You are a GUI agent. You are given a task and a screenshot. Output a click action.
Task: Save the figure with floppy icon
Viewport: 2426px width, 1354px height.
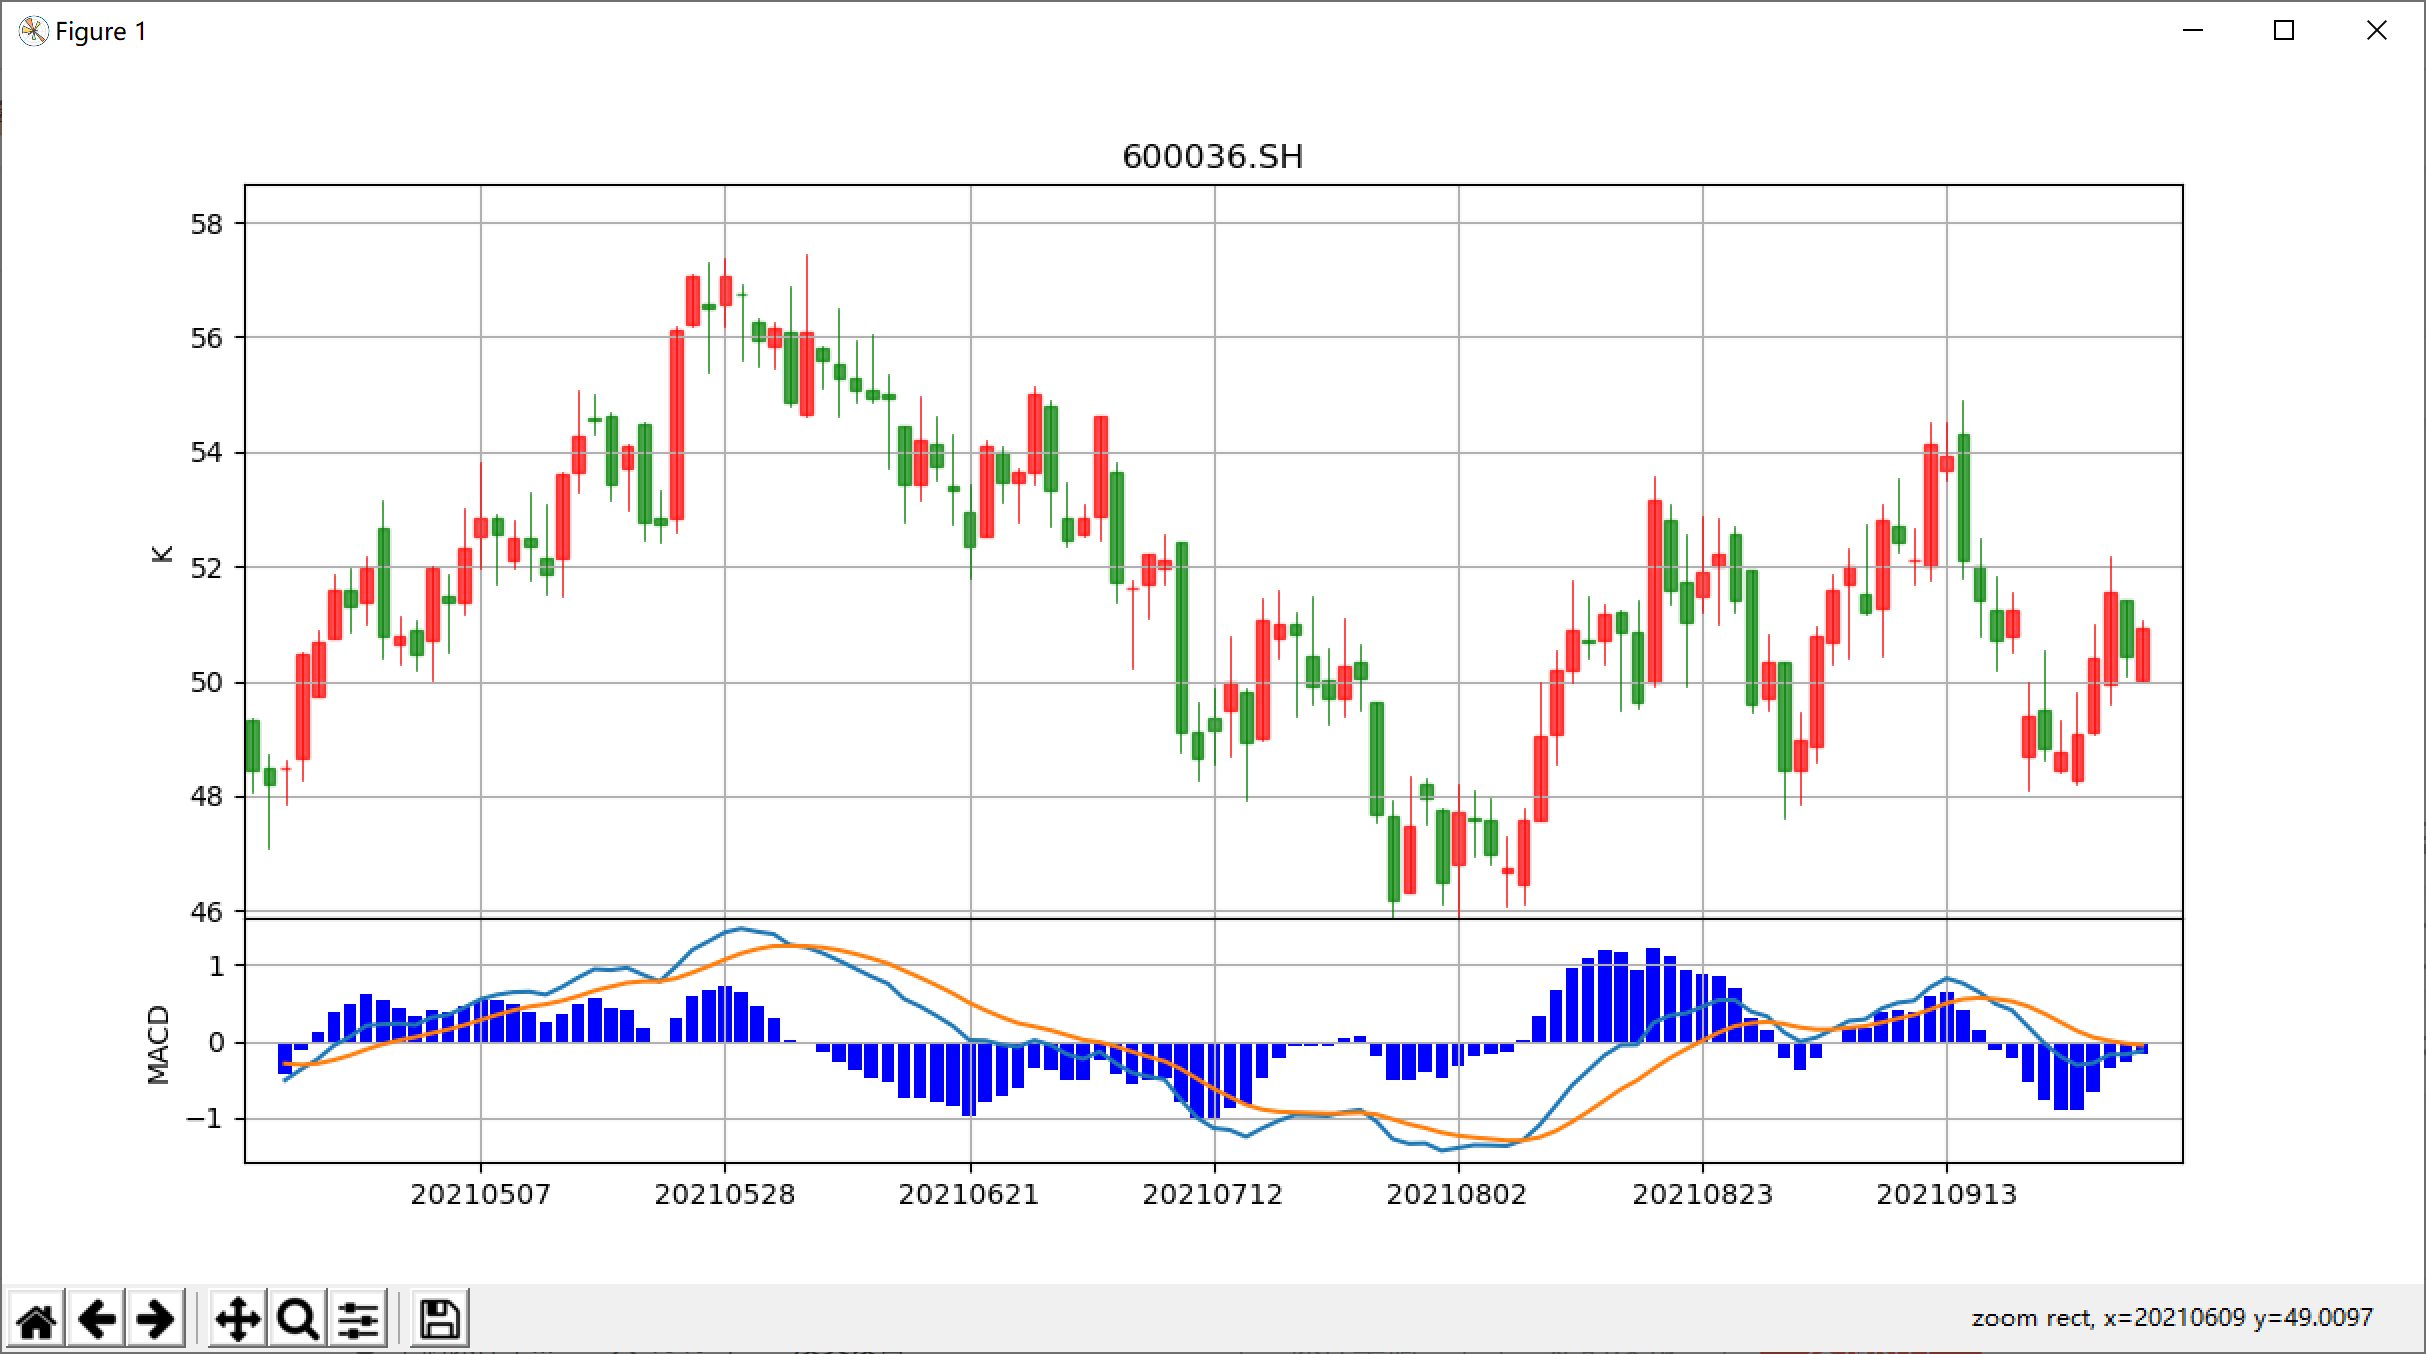[439, 1319]
